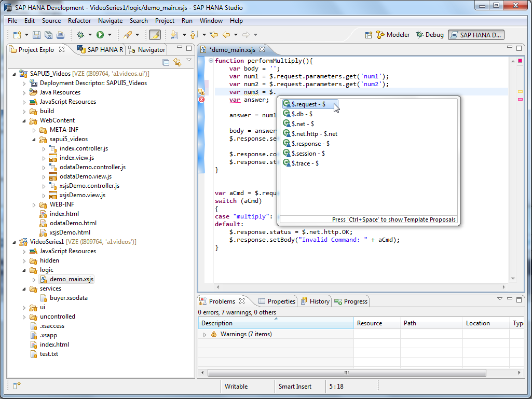Viewport: 532px width, 399px height.
Task: Click the Problems panel horizontal scrollbar
Action: (x=347, y=373)
